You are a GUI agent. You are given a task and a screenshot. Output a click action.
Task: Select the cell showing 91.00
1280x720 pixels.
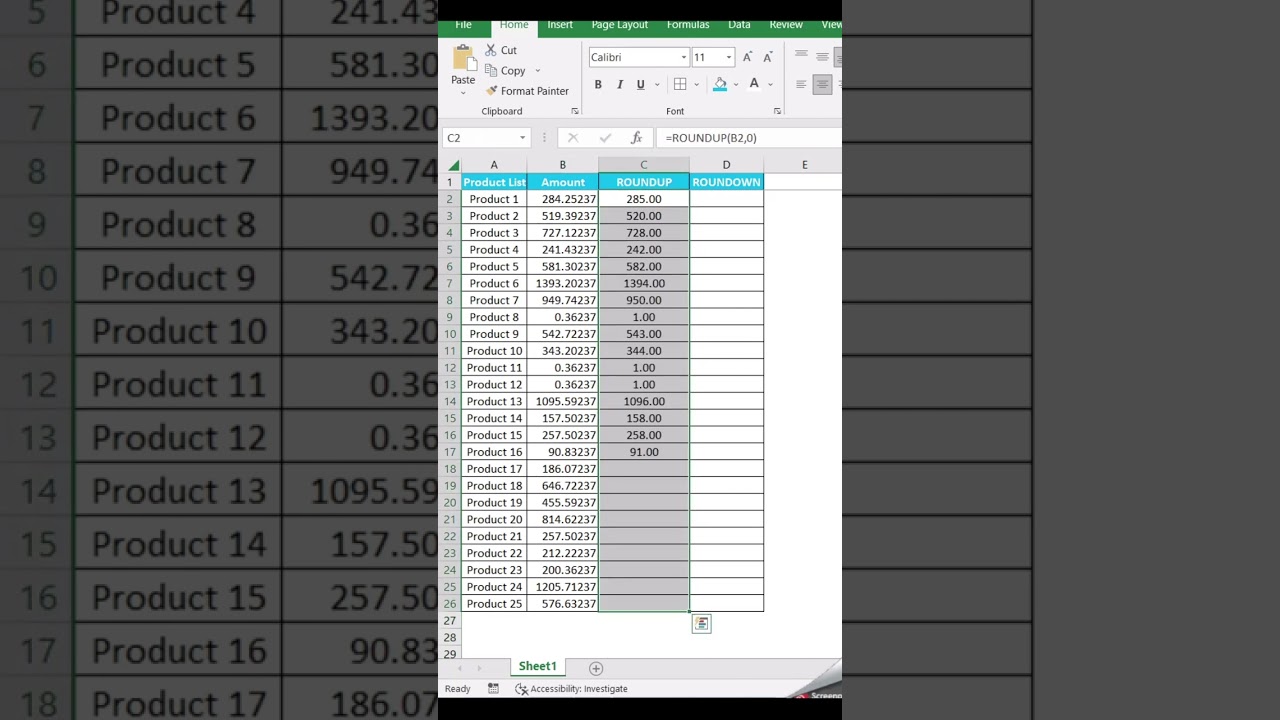click(644, 452)
